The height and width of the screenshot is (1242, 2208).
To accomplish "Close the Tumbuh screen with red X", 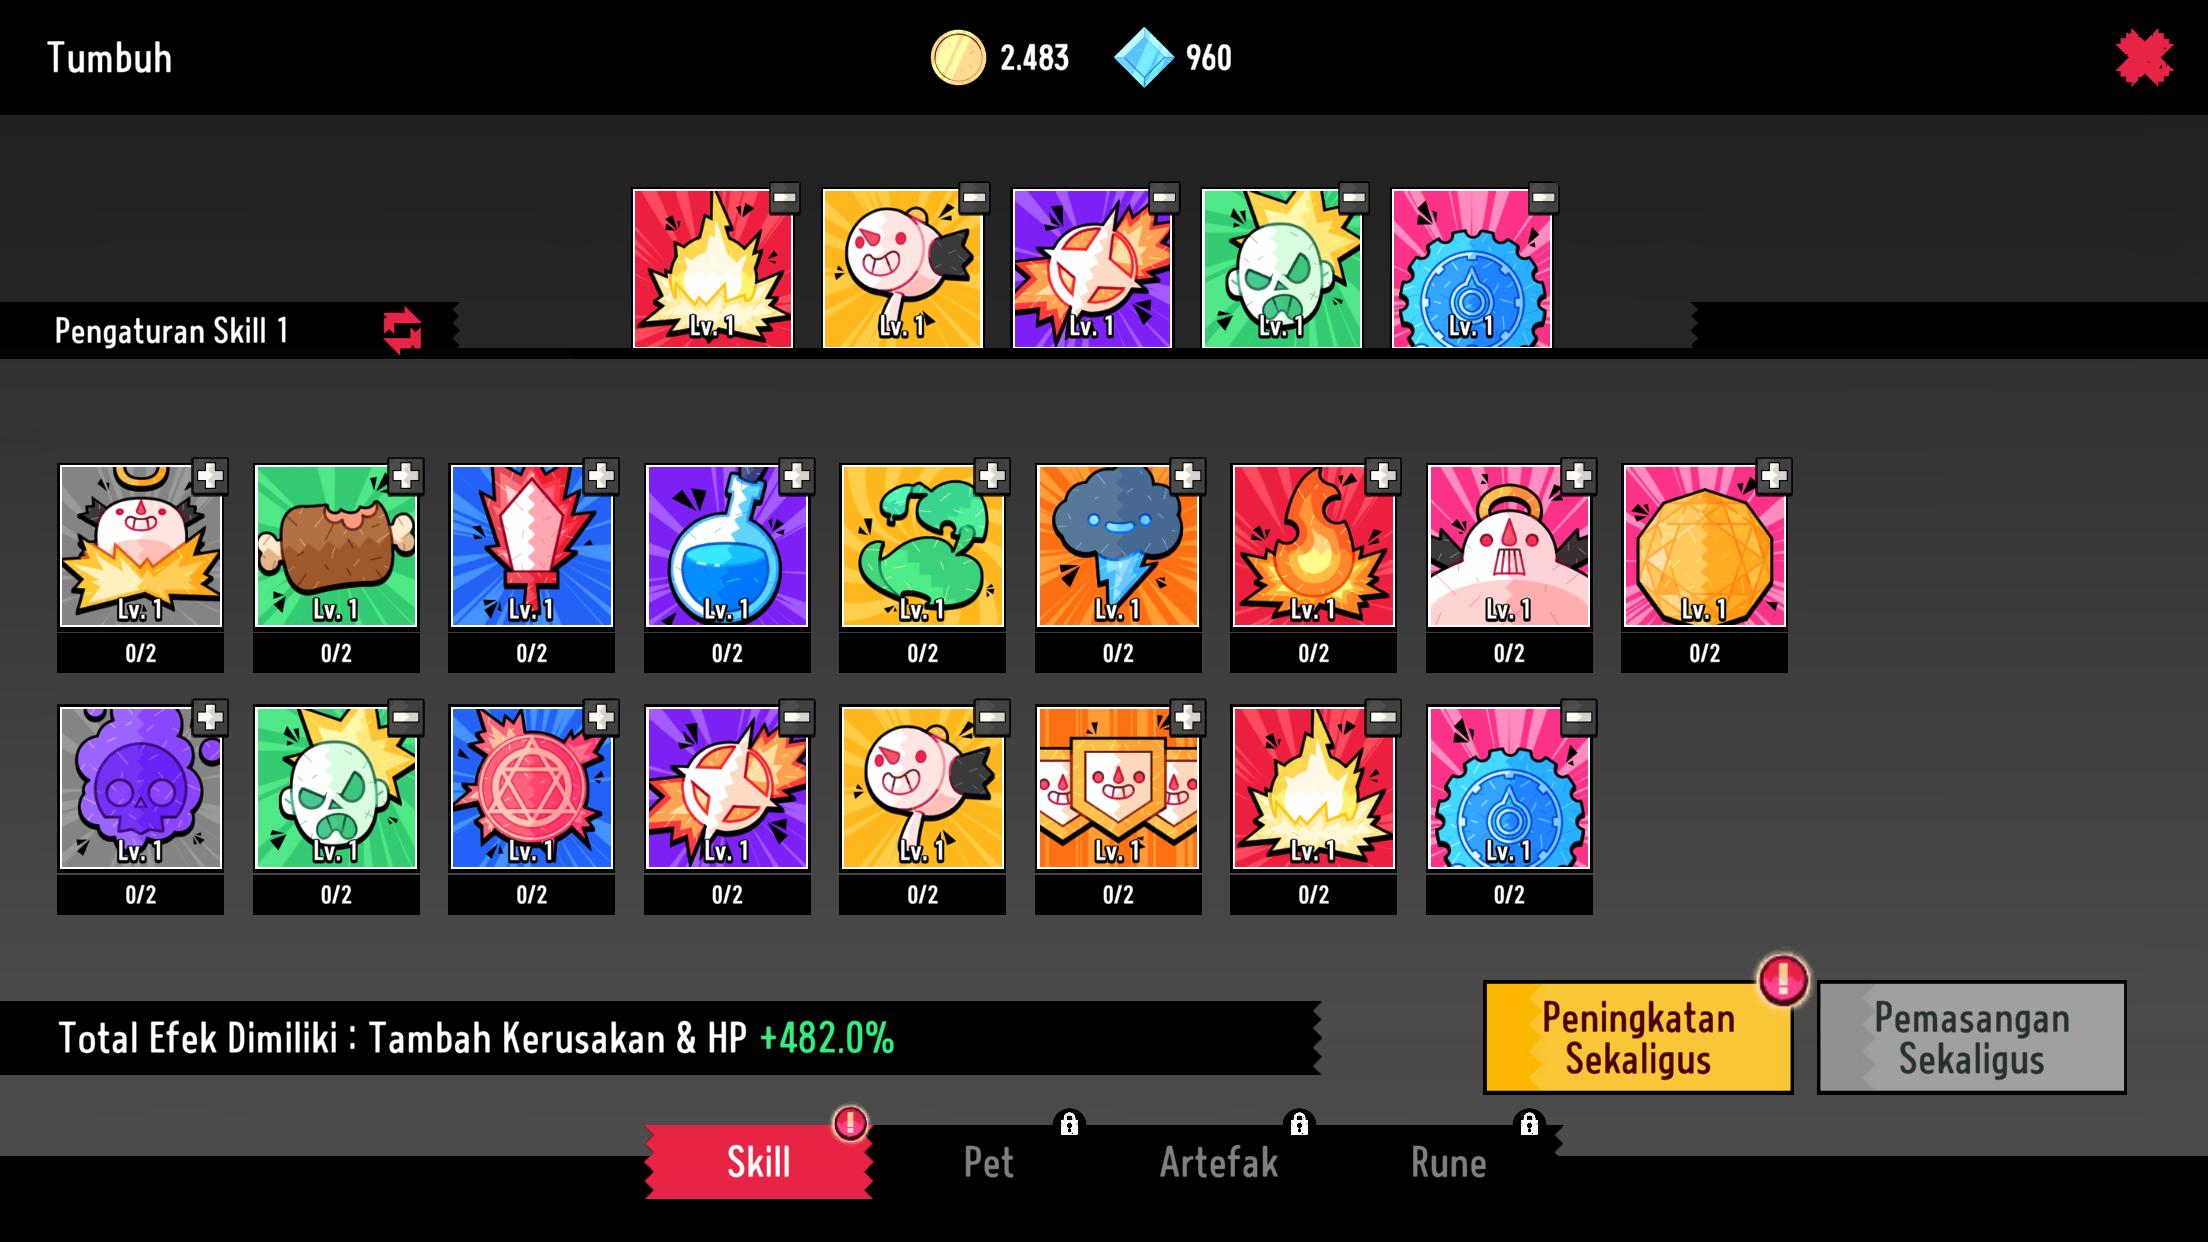I will [2144, 58].
